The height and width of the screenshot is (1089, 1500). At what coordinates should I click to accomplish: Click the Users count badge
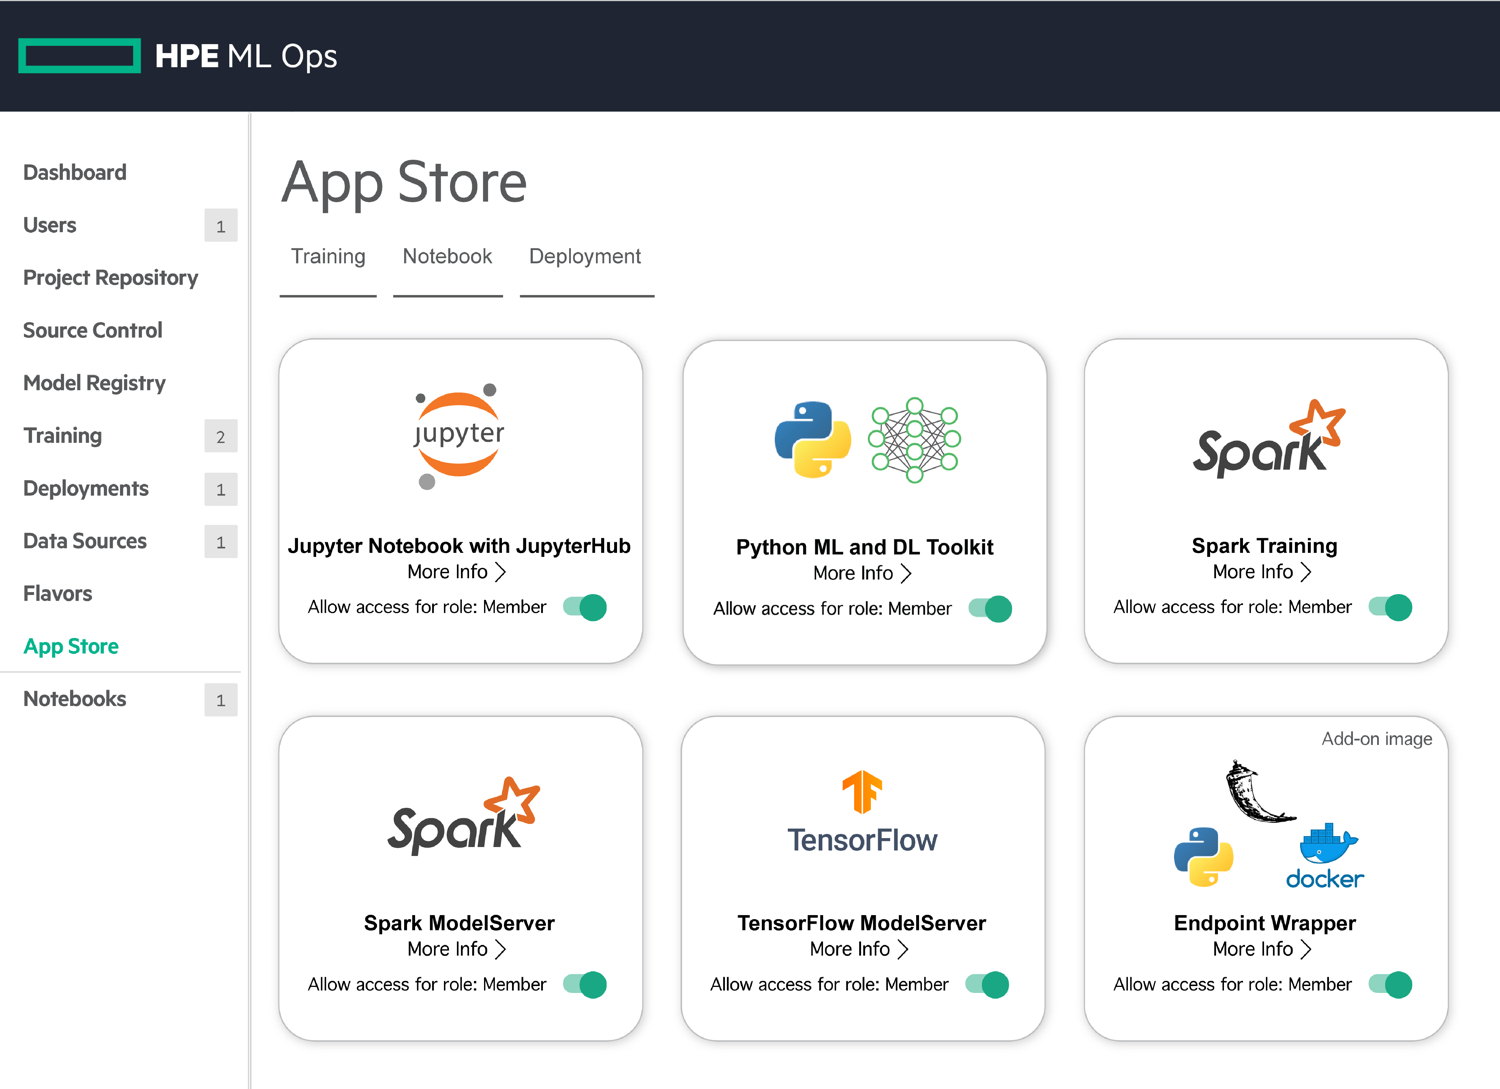tap(221, 226)
